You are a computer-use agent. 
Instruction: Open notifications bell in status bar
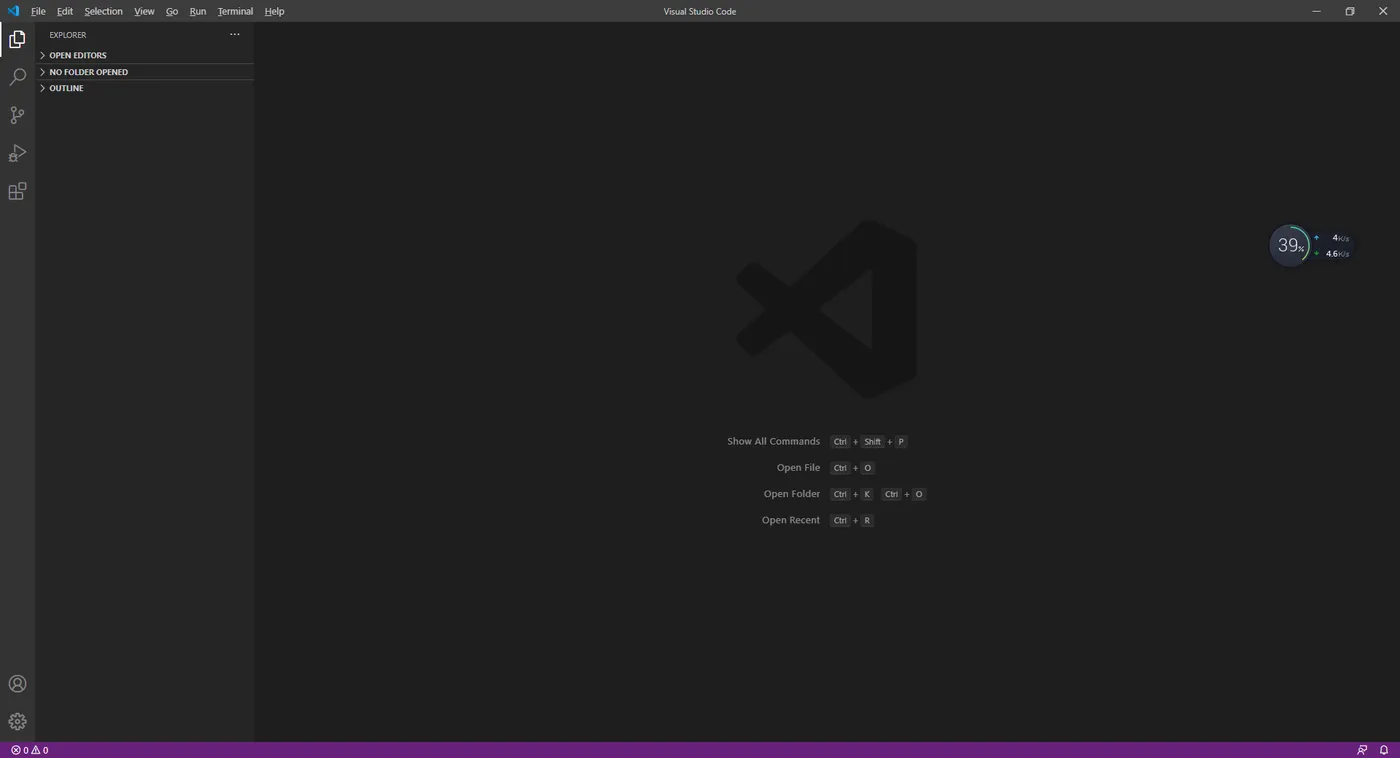point(1384,750)
